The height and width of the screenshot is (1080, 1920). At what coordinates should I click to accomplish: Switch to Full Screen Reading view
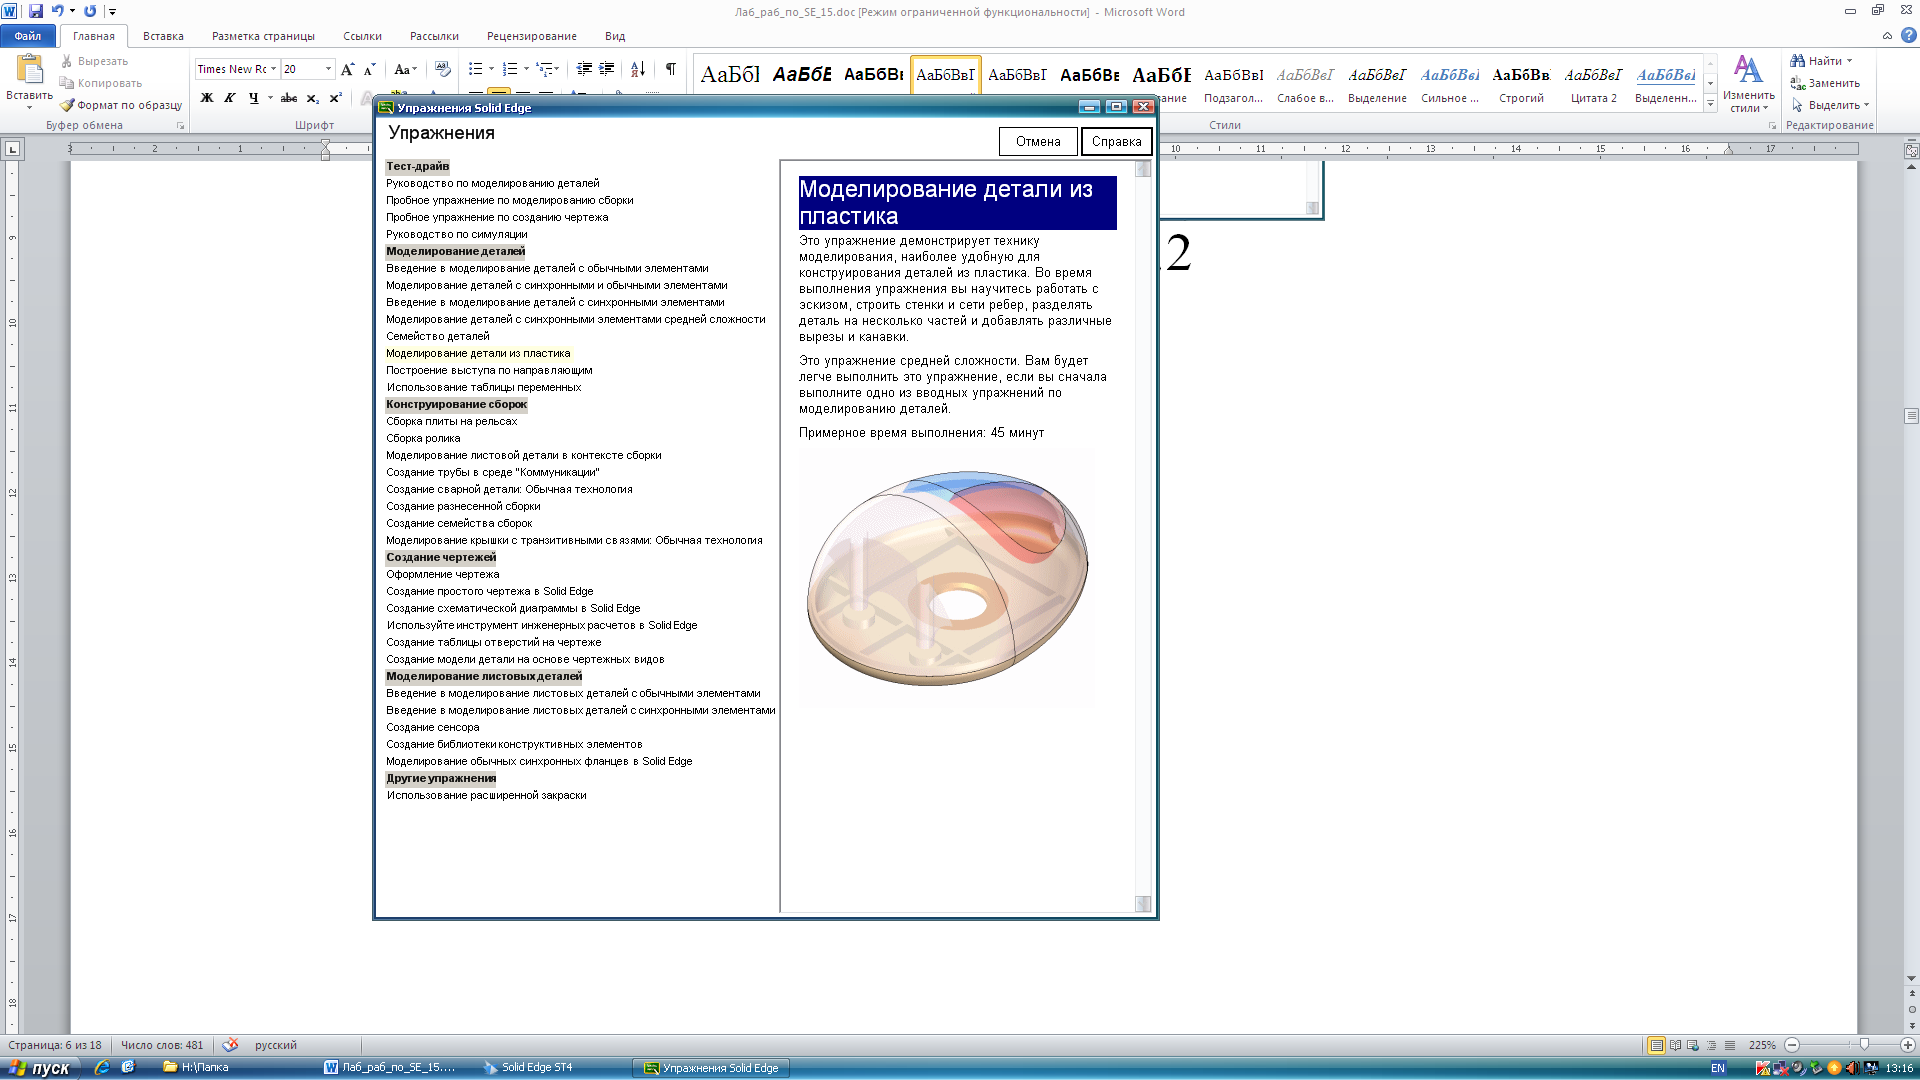pos(1675,1045)
